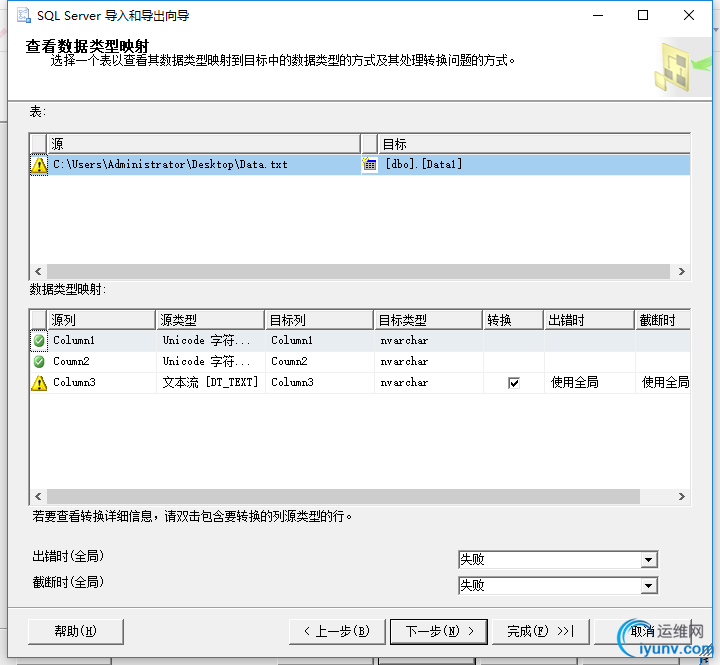Click Column3's 使用全局 on-error cell
Screen dimensions: 720x665
pyautogui.click(x=590, y=383)
